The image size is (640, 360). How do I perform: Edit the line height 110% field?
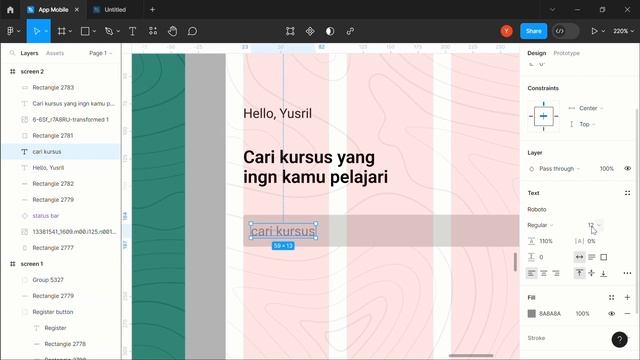click(546, 241)
